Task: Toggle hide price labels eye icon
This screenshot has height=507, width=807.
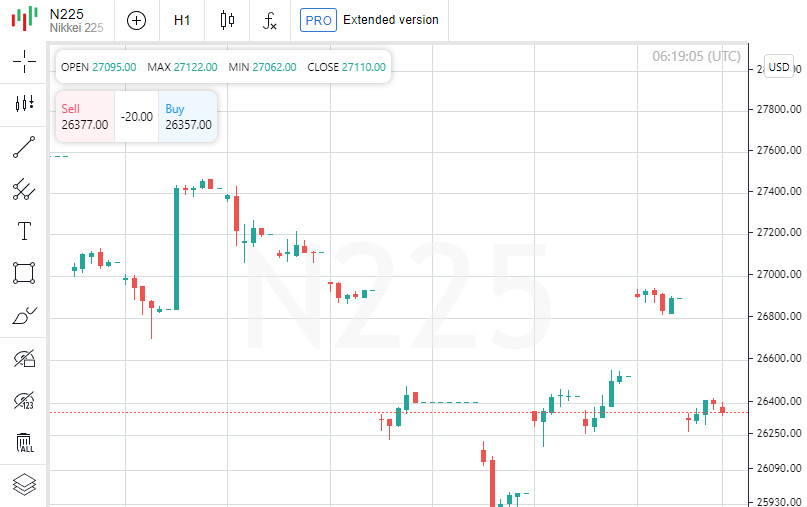Action: point(24,401)
